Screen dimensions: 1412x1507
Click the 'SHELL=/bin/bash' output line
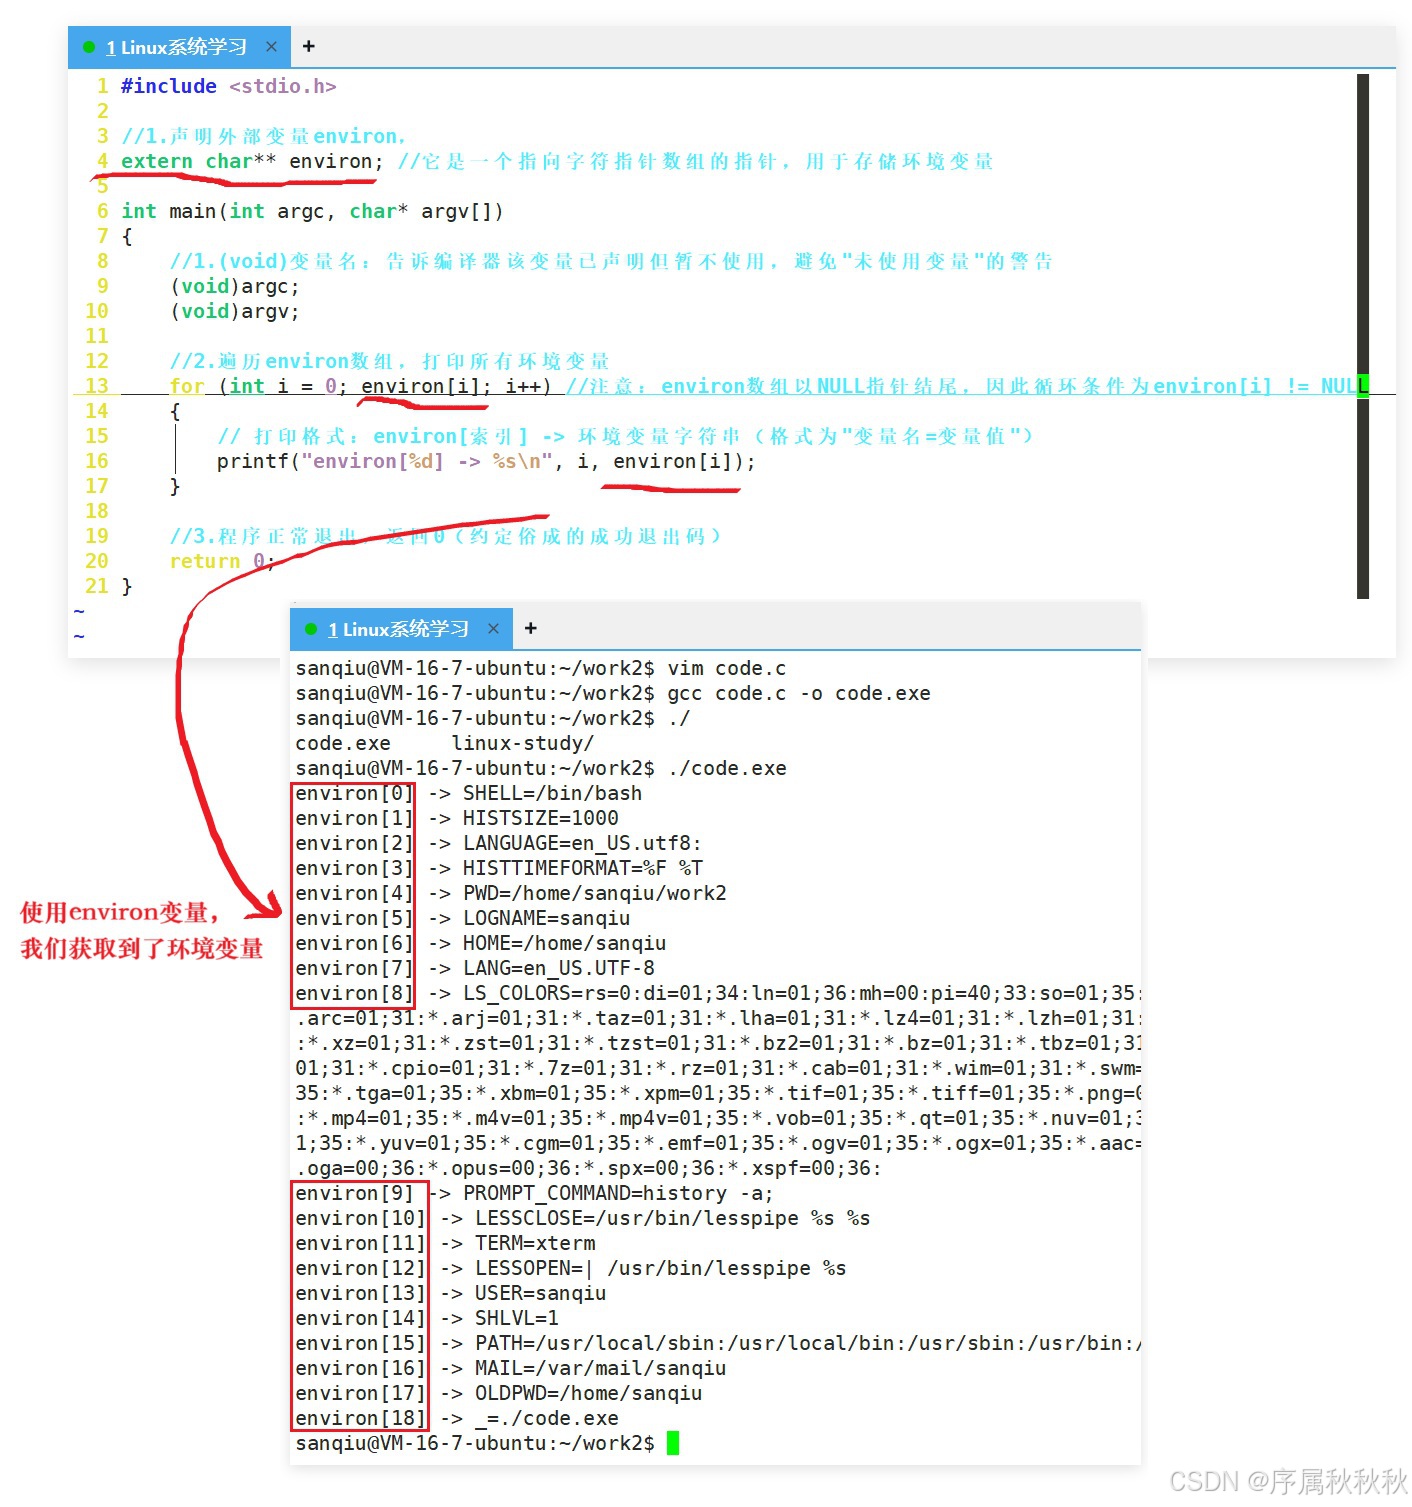click(469, 793)
